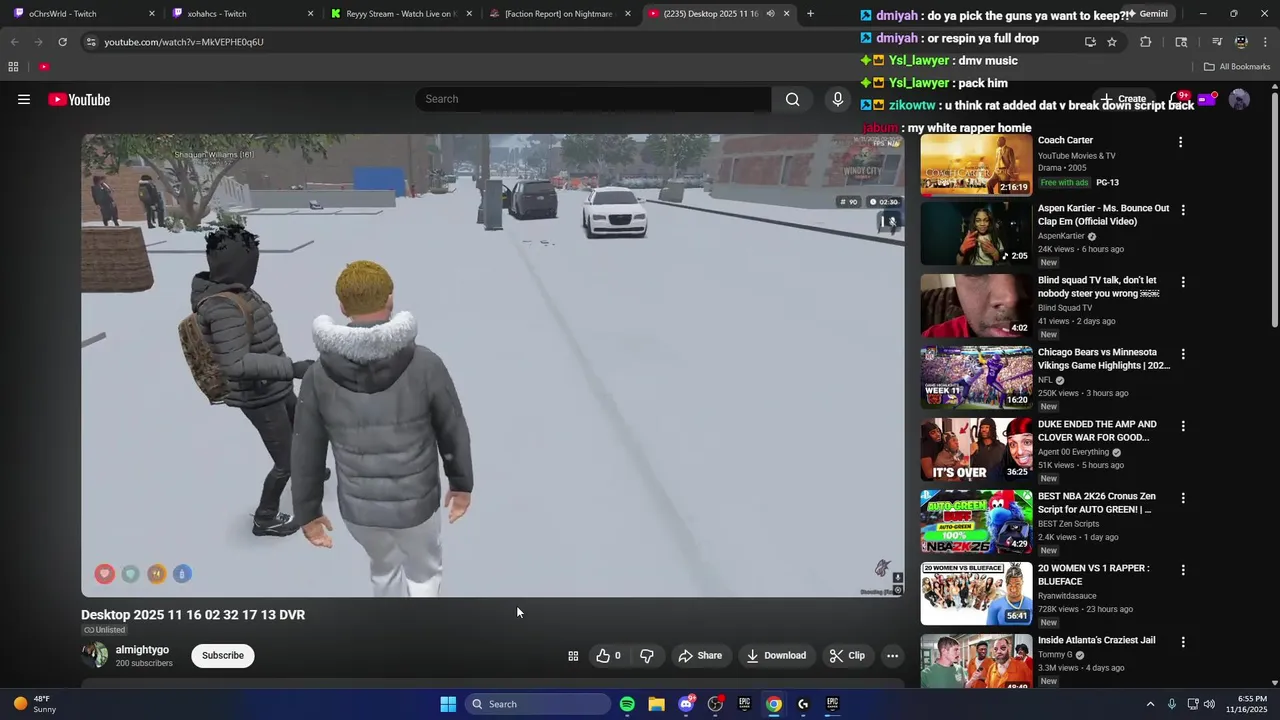Screen dimensions: 1280x720
Task: Start voice search with the microphone icon
Action: [x=838, y=99]
